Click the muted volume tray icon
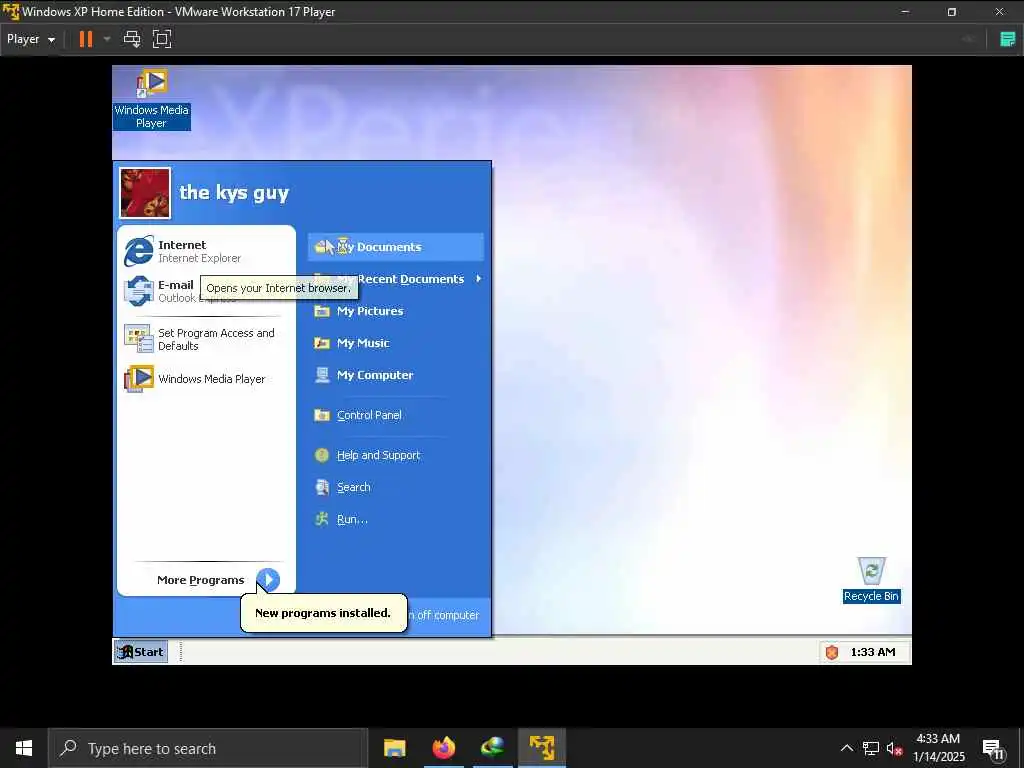This screenshot has width=1024, height=768. tap(895, 748)
